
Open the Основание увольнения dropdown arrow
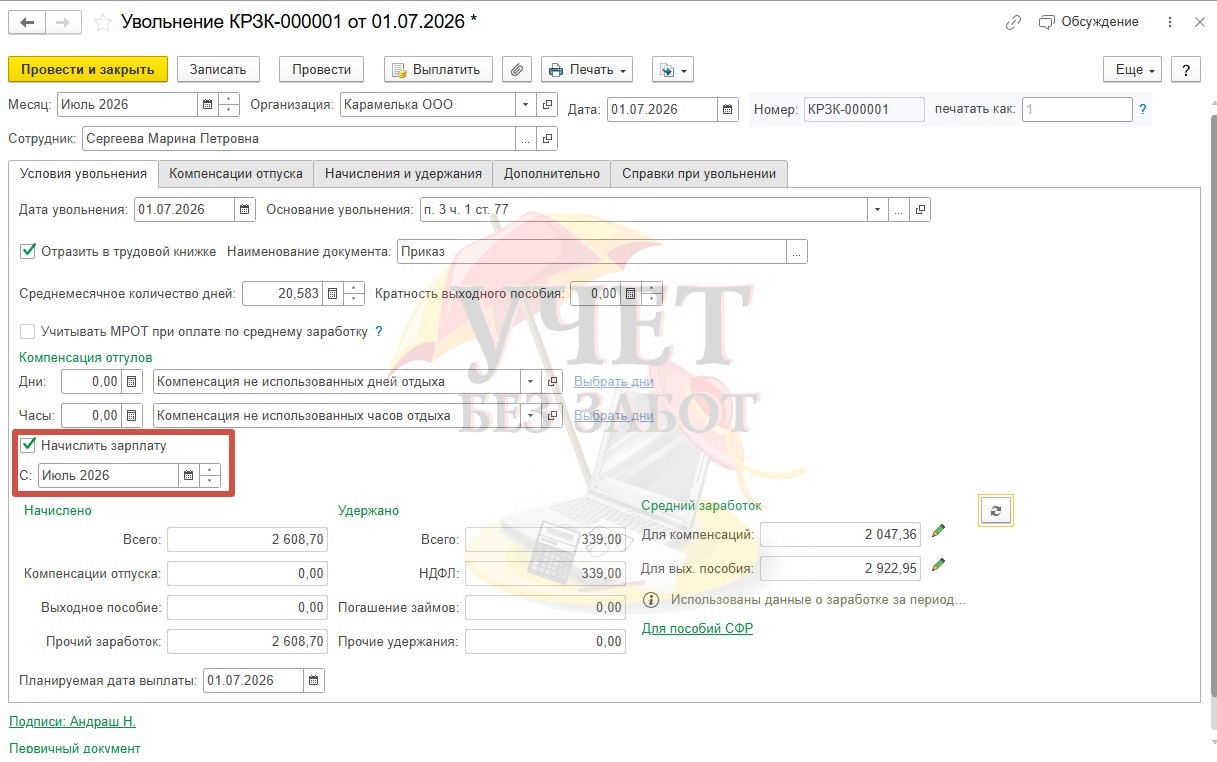click(x=877, y=210)
